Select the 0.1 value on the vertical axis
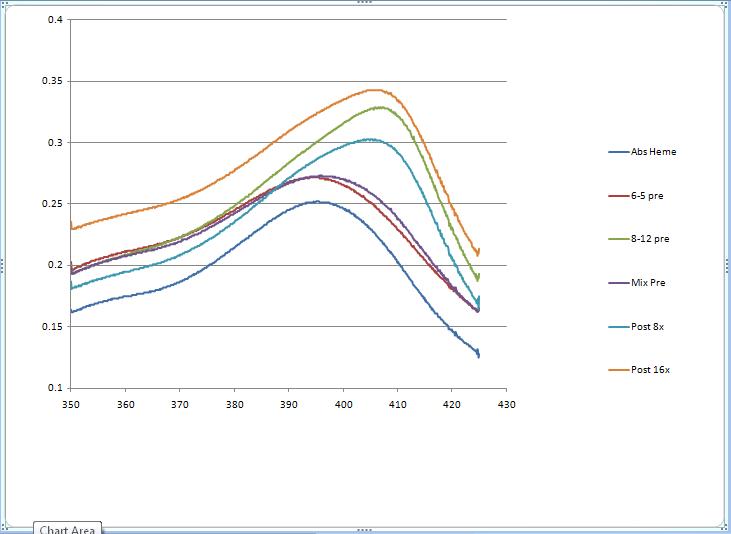The image size is (731, 534). point(56,387)
